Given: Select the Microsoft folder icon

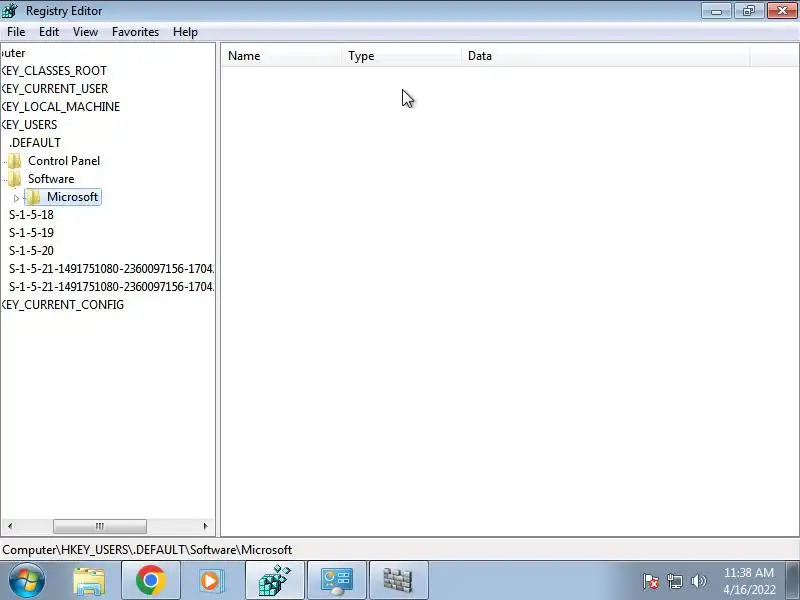Looking at the screenshot, I should pyautogui.click(x=33, y=197).
